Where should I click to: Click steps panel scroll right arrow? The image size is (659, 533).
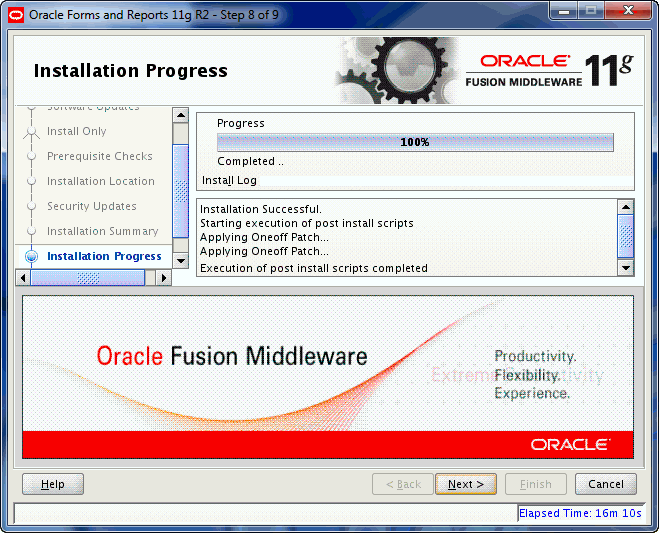coord(164,278)
